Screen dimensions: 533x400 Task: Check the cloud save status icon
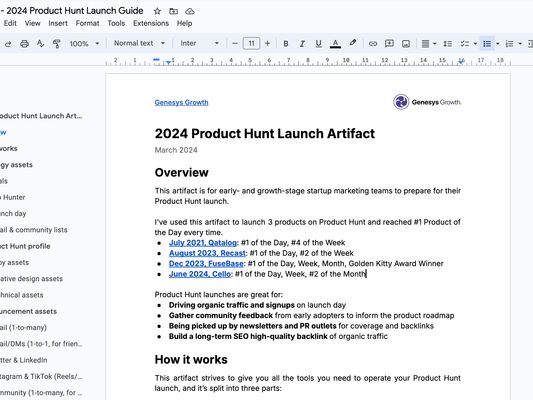pos(190,11)
